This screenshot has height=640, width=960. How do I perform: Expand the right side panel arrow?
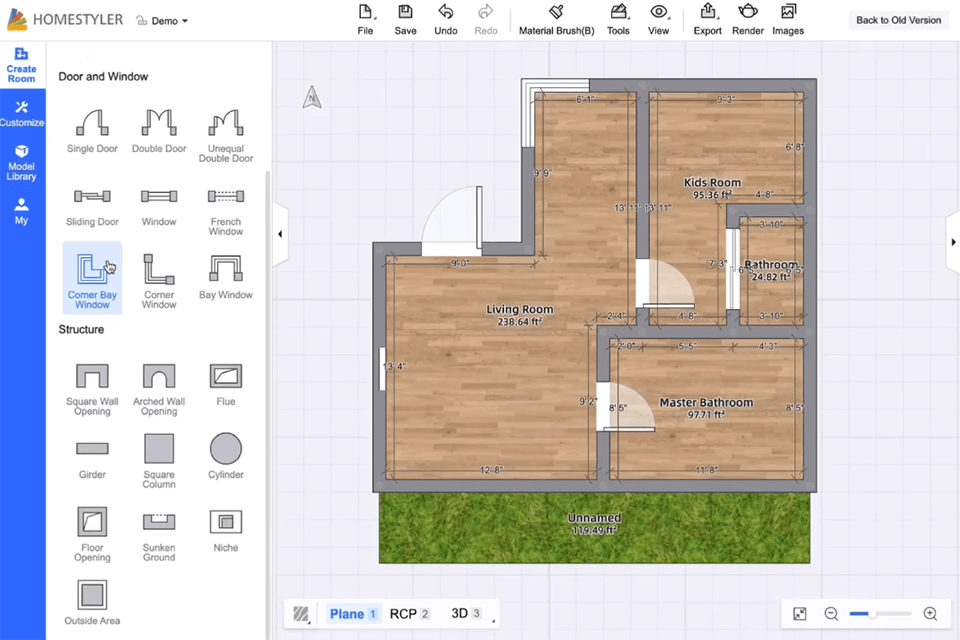tap(953, 242)
